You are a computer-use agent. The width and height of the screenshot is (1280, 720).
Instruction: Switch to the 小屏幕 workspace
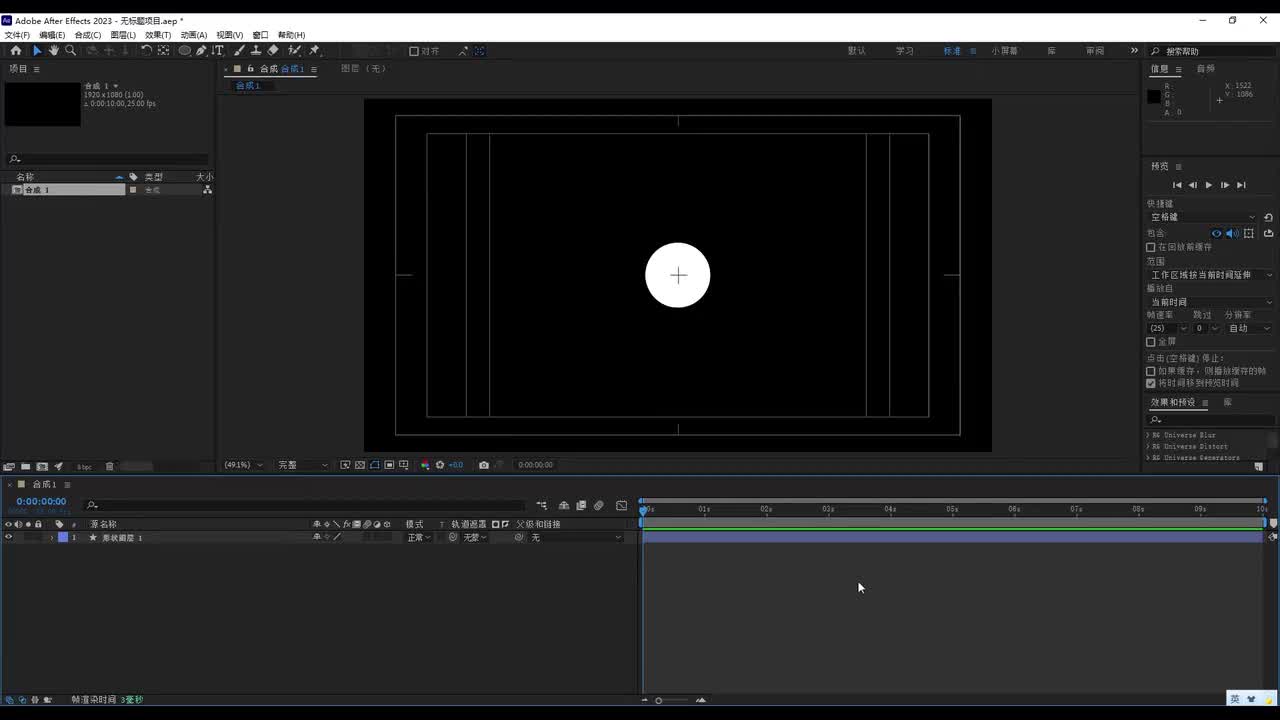click(x=1005, y=51)
